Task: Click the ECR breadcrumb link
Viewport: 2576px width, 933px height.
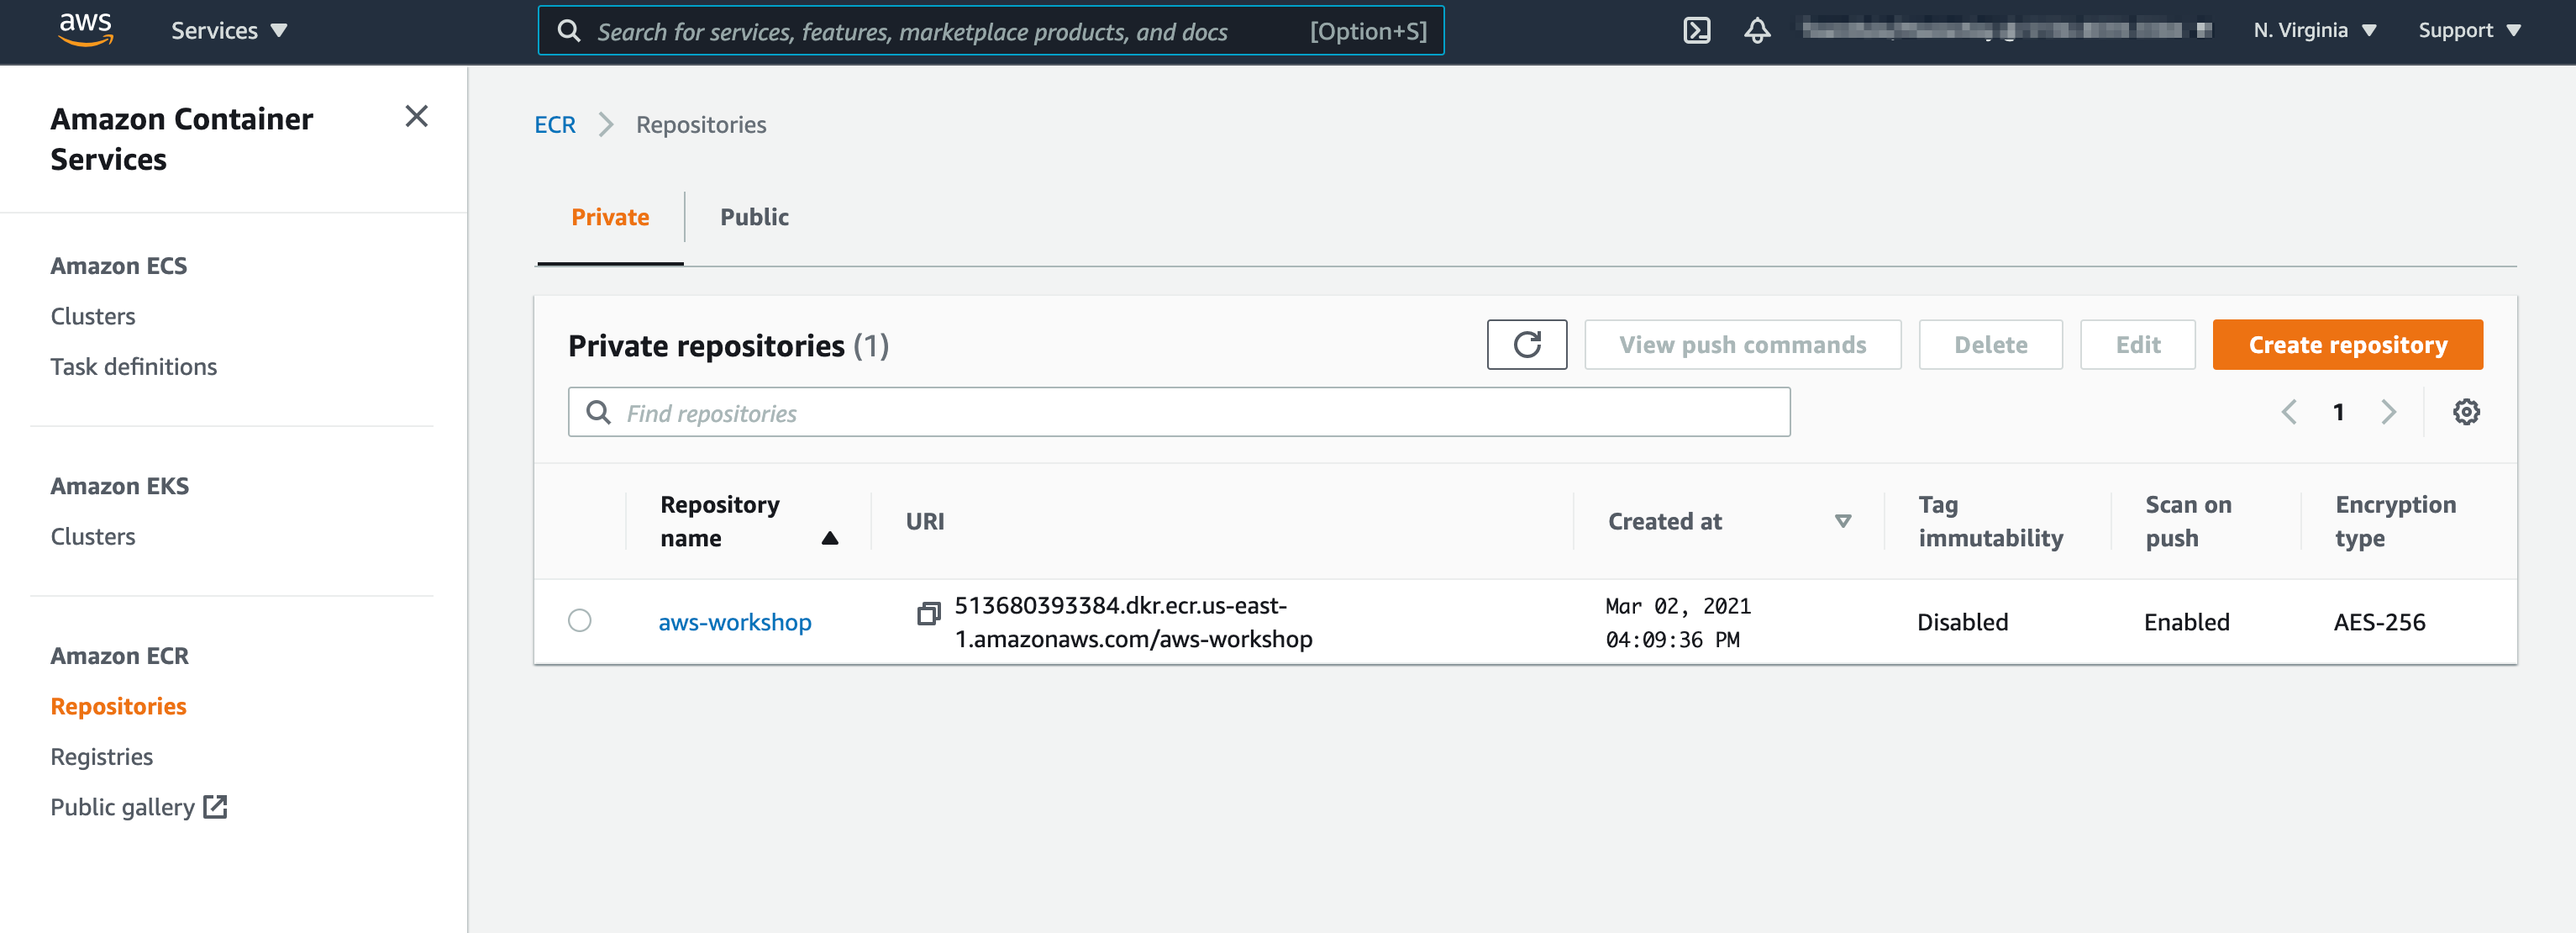Action: point(555,125)
